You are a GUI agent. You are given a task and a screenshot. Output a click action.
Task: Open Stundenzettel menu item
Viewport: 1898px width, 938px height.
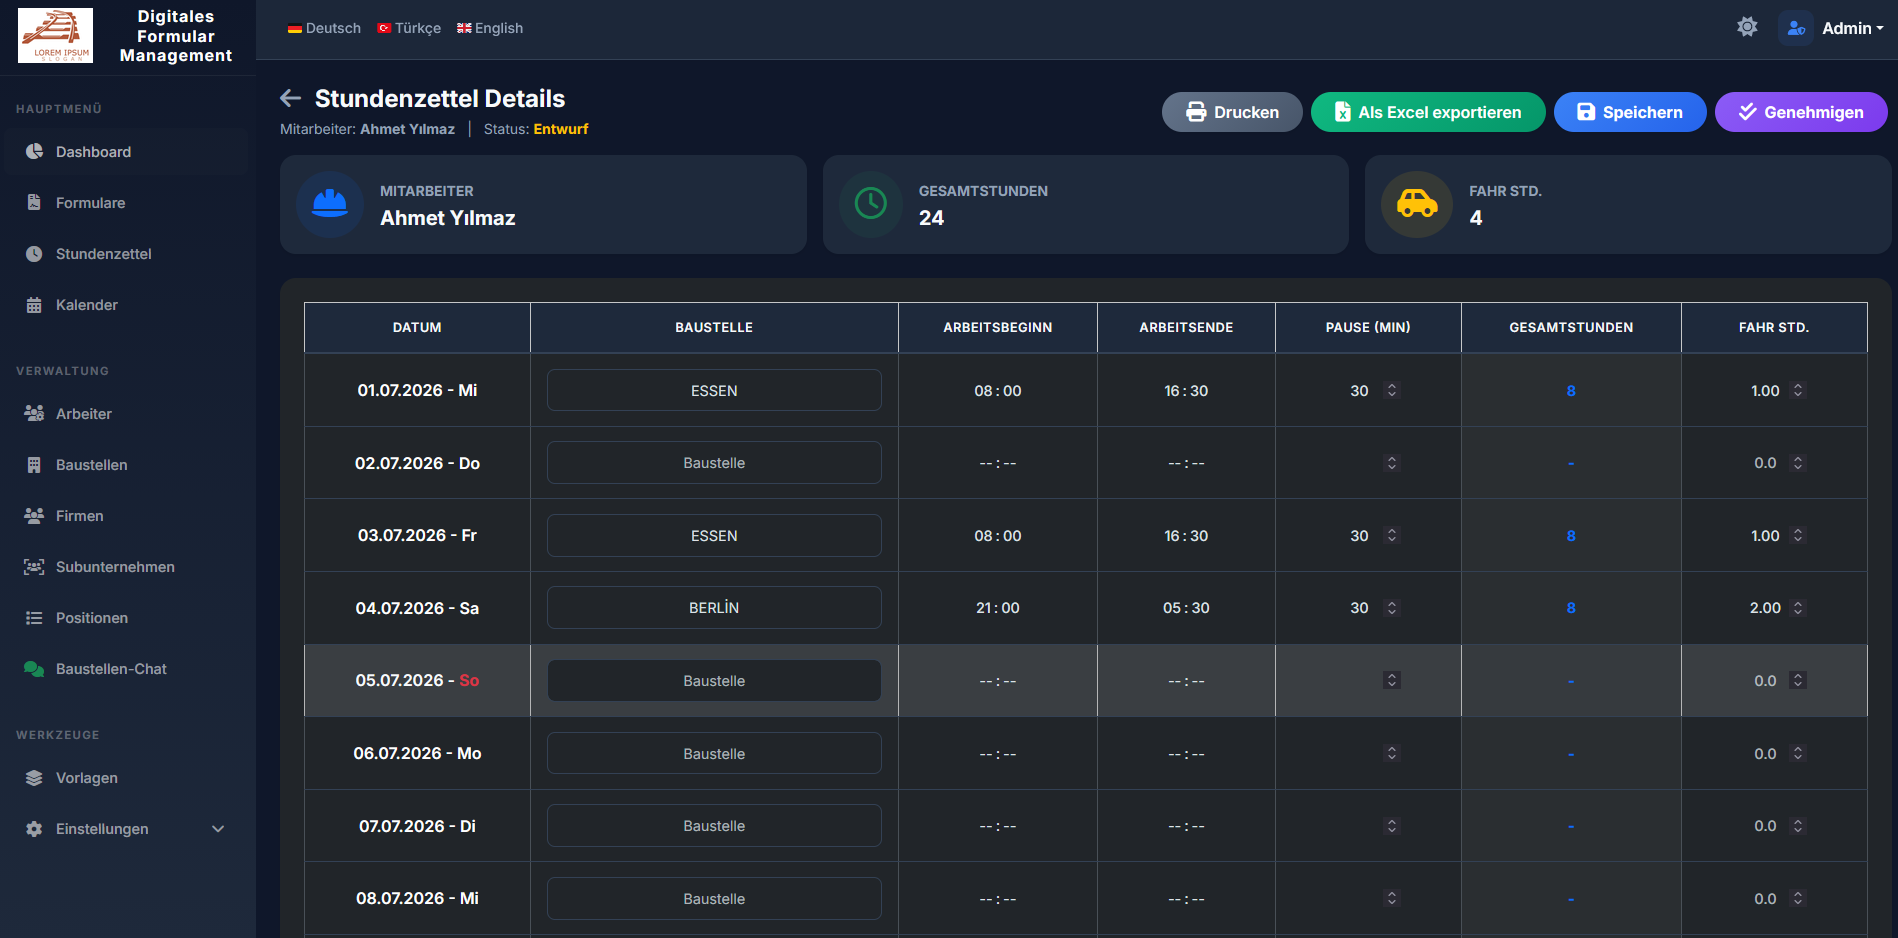tap(126, 253)
